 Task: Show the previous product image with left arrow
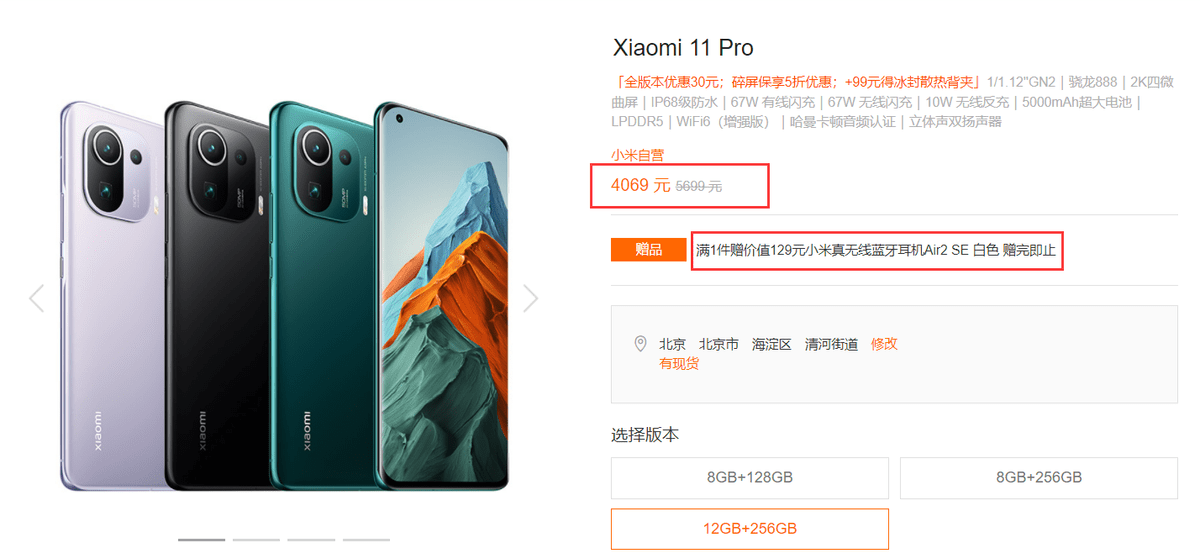[37, 298]
